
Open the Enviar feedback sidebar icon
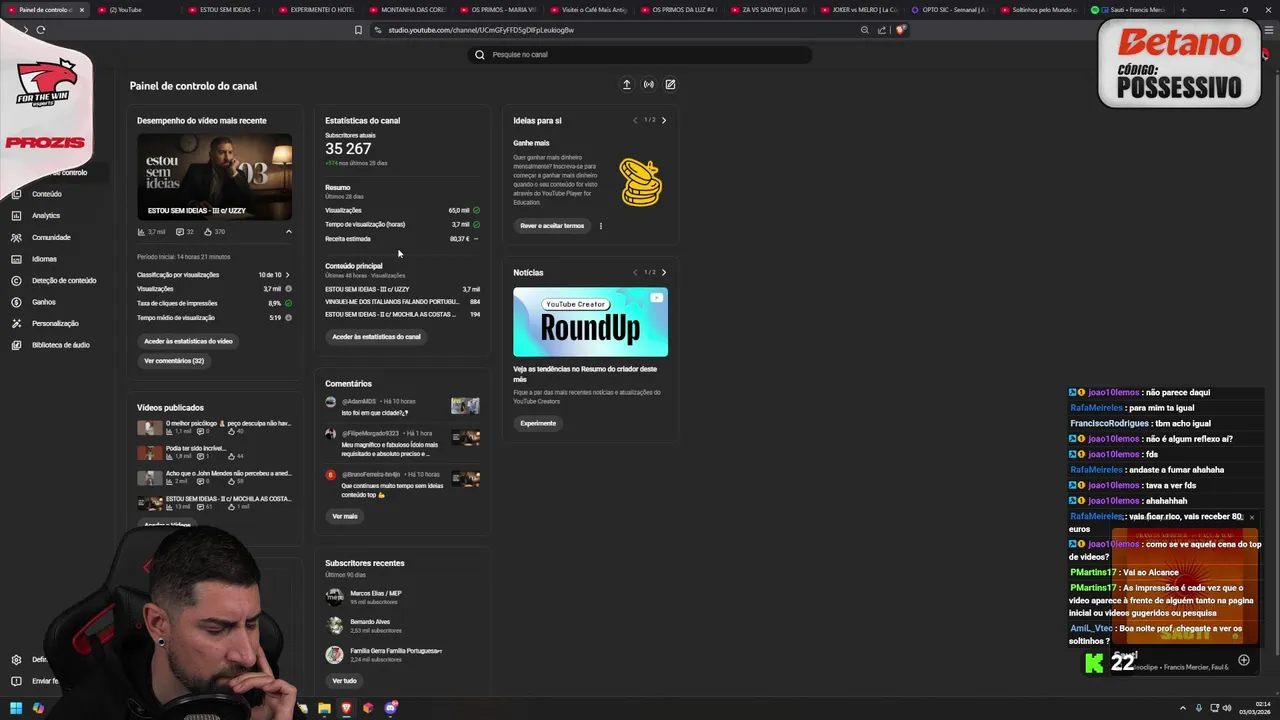tap(16, 681)
